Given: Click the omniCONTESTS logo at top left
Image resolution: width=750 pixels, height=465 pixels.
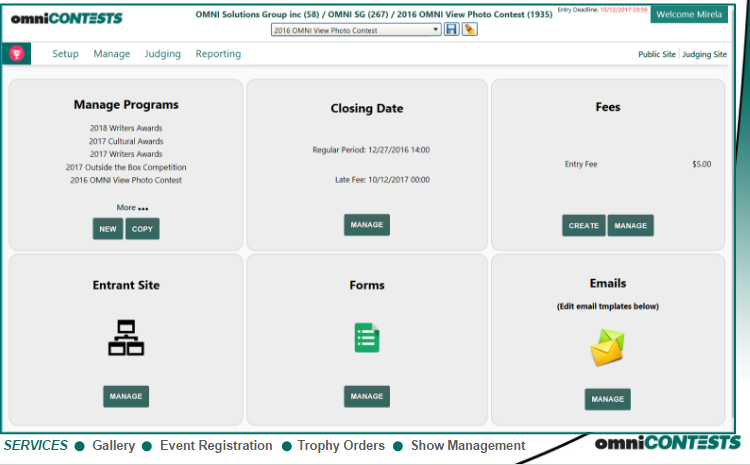Looking at the screenshot, I should tap(66, 18).
